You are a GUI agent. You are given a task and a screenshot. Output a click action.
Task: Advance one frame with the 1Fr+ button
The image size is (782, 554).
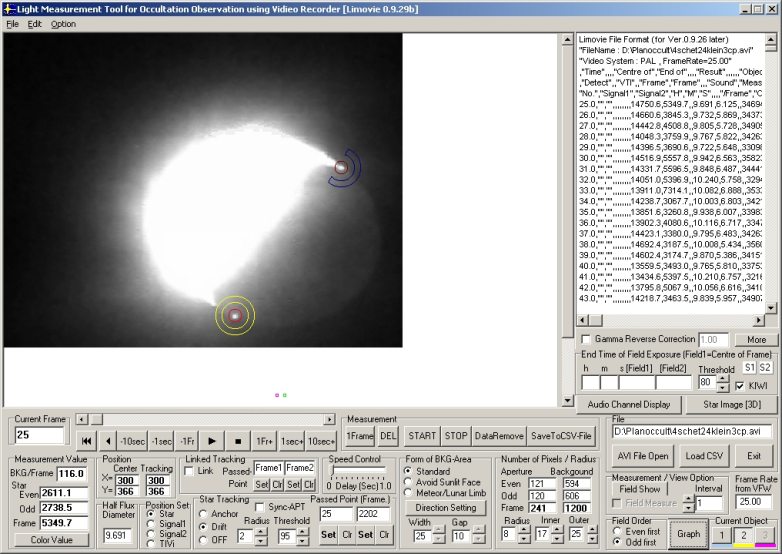pos(264,441)
